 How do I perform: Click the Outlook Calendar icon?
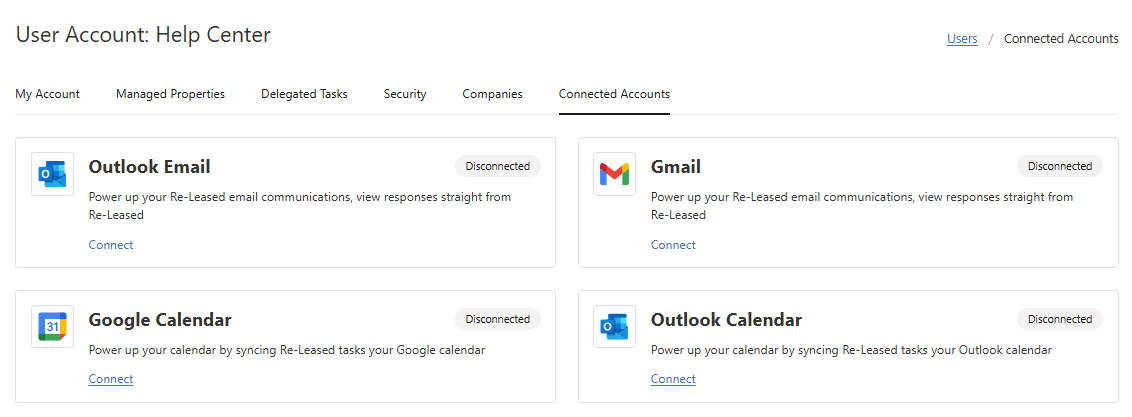click(x=614, y=327)
